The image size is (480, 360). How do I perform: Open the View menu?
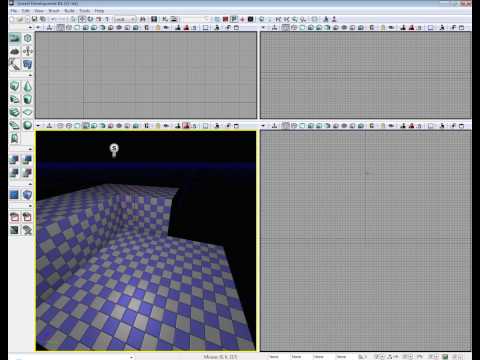coord(39,11)
